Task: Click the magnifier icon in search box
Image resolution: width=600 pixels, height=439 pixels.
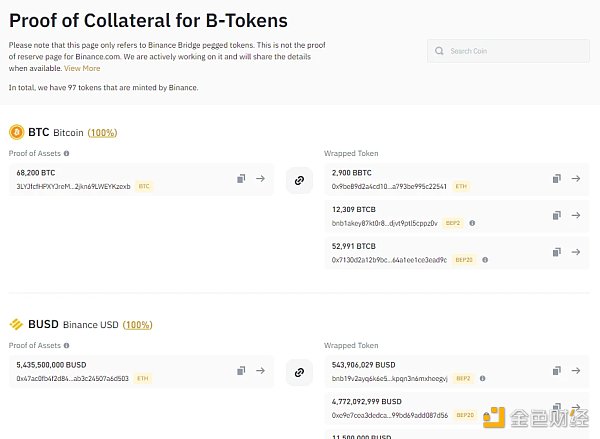Action: tap(439, 51)
